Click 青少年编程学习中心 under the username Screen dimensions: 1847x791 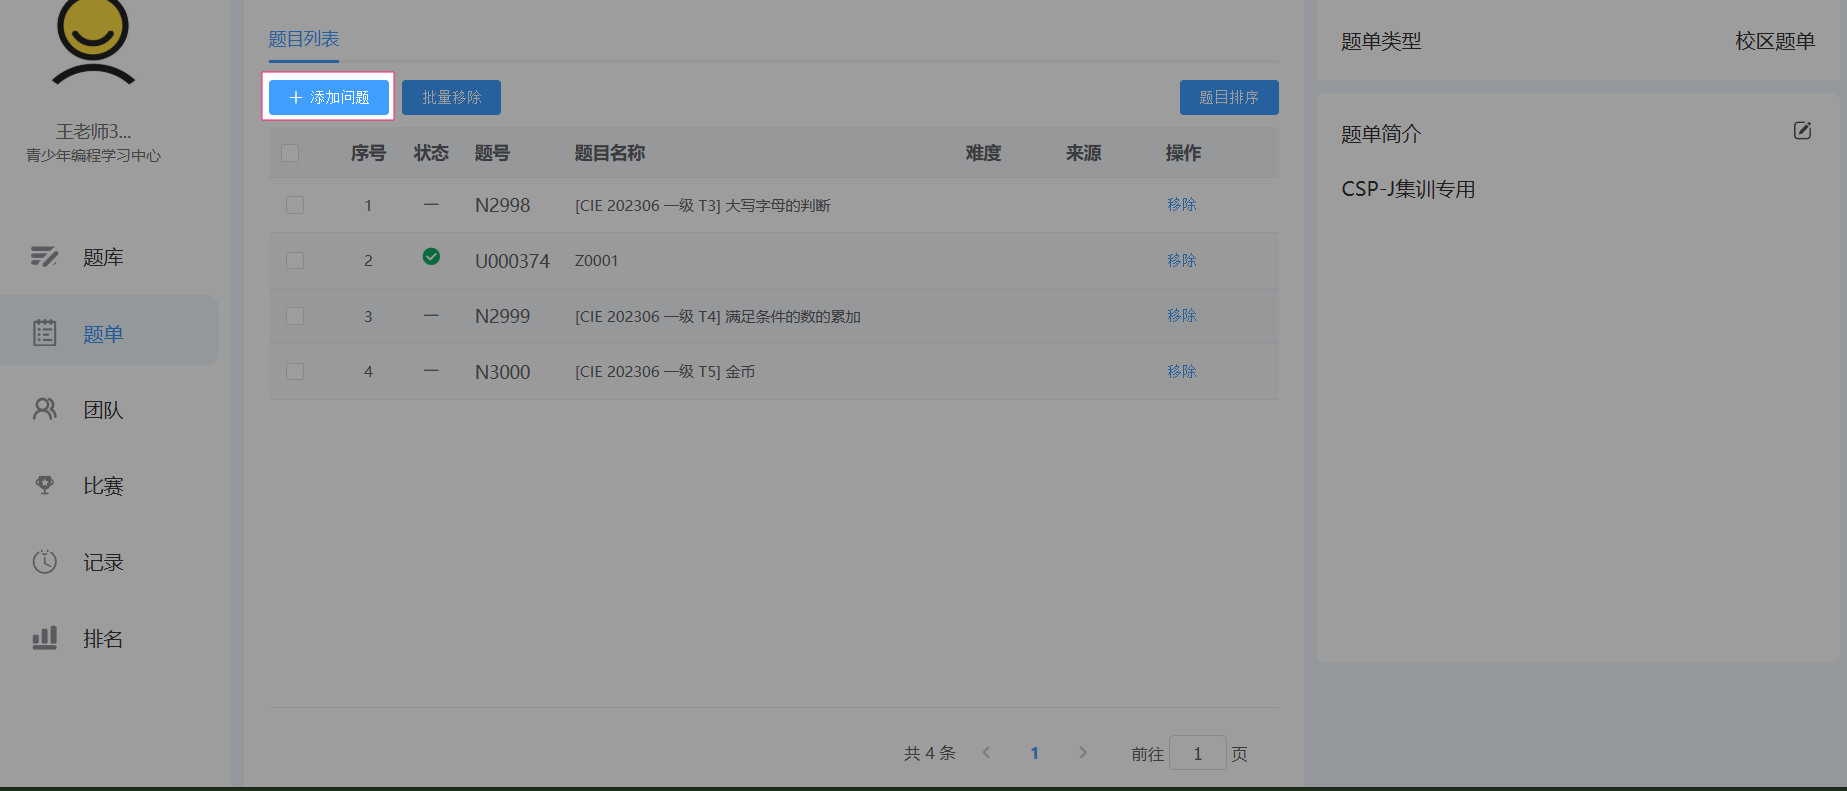point(94,156)
